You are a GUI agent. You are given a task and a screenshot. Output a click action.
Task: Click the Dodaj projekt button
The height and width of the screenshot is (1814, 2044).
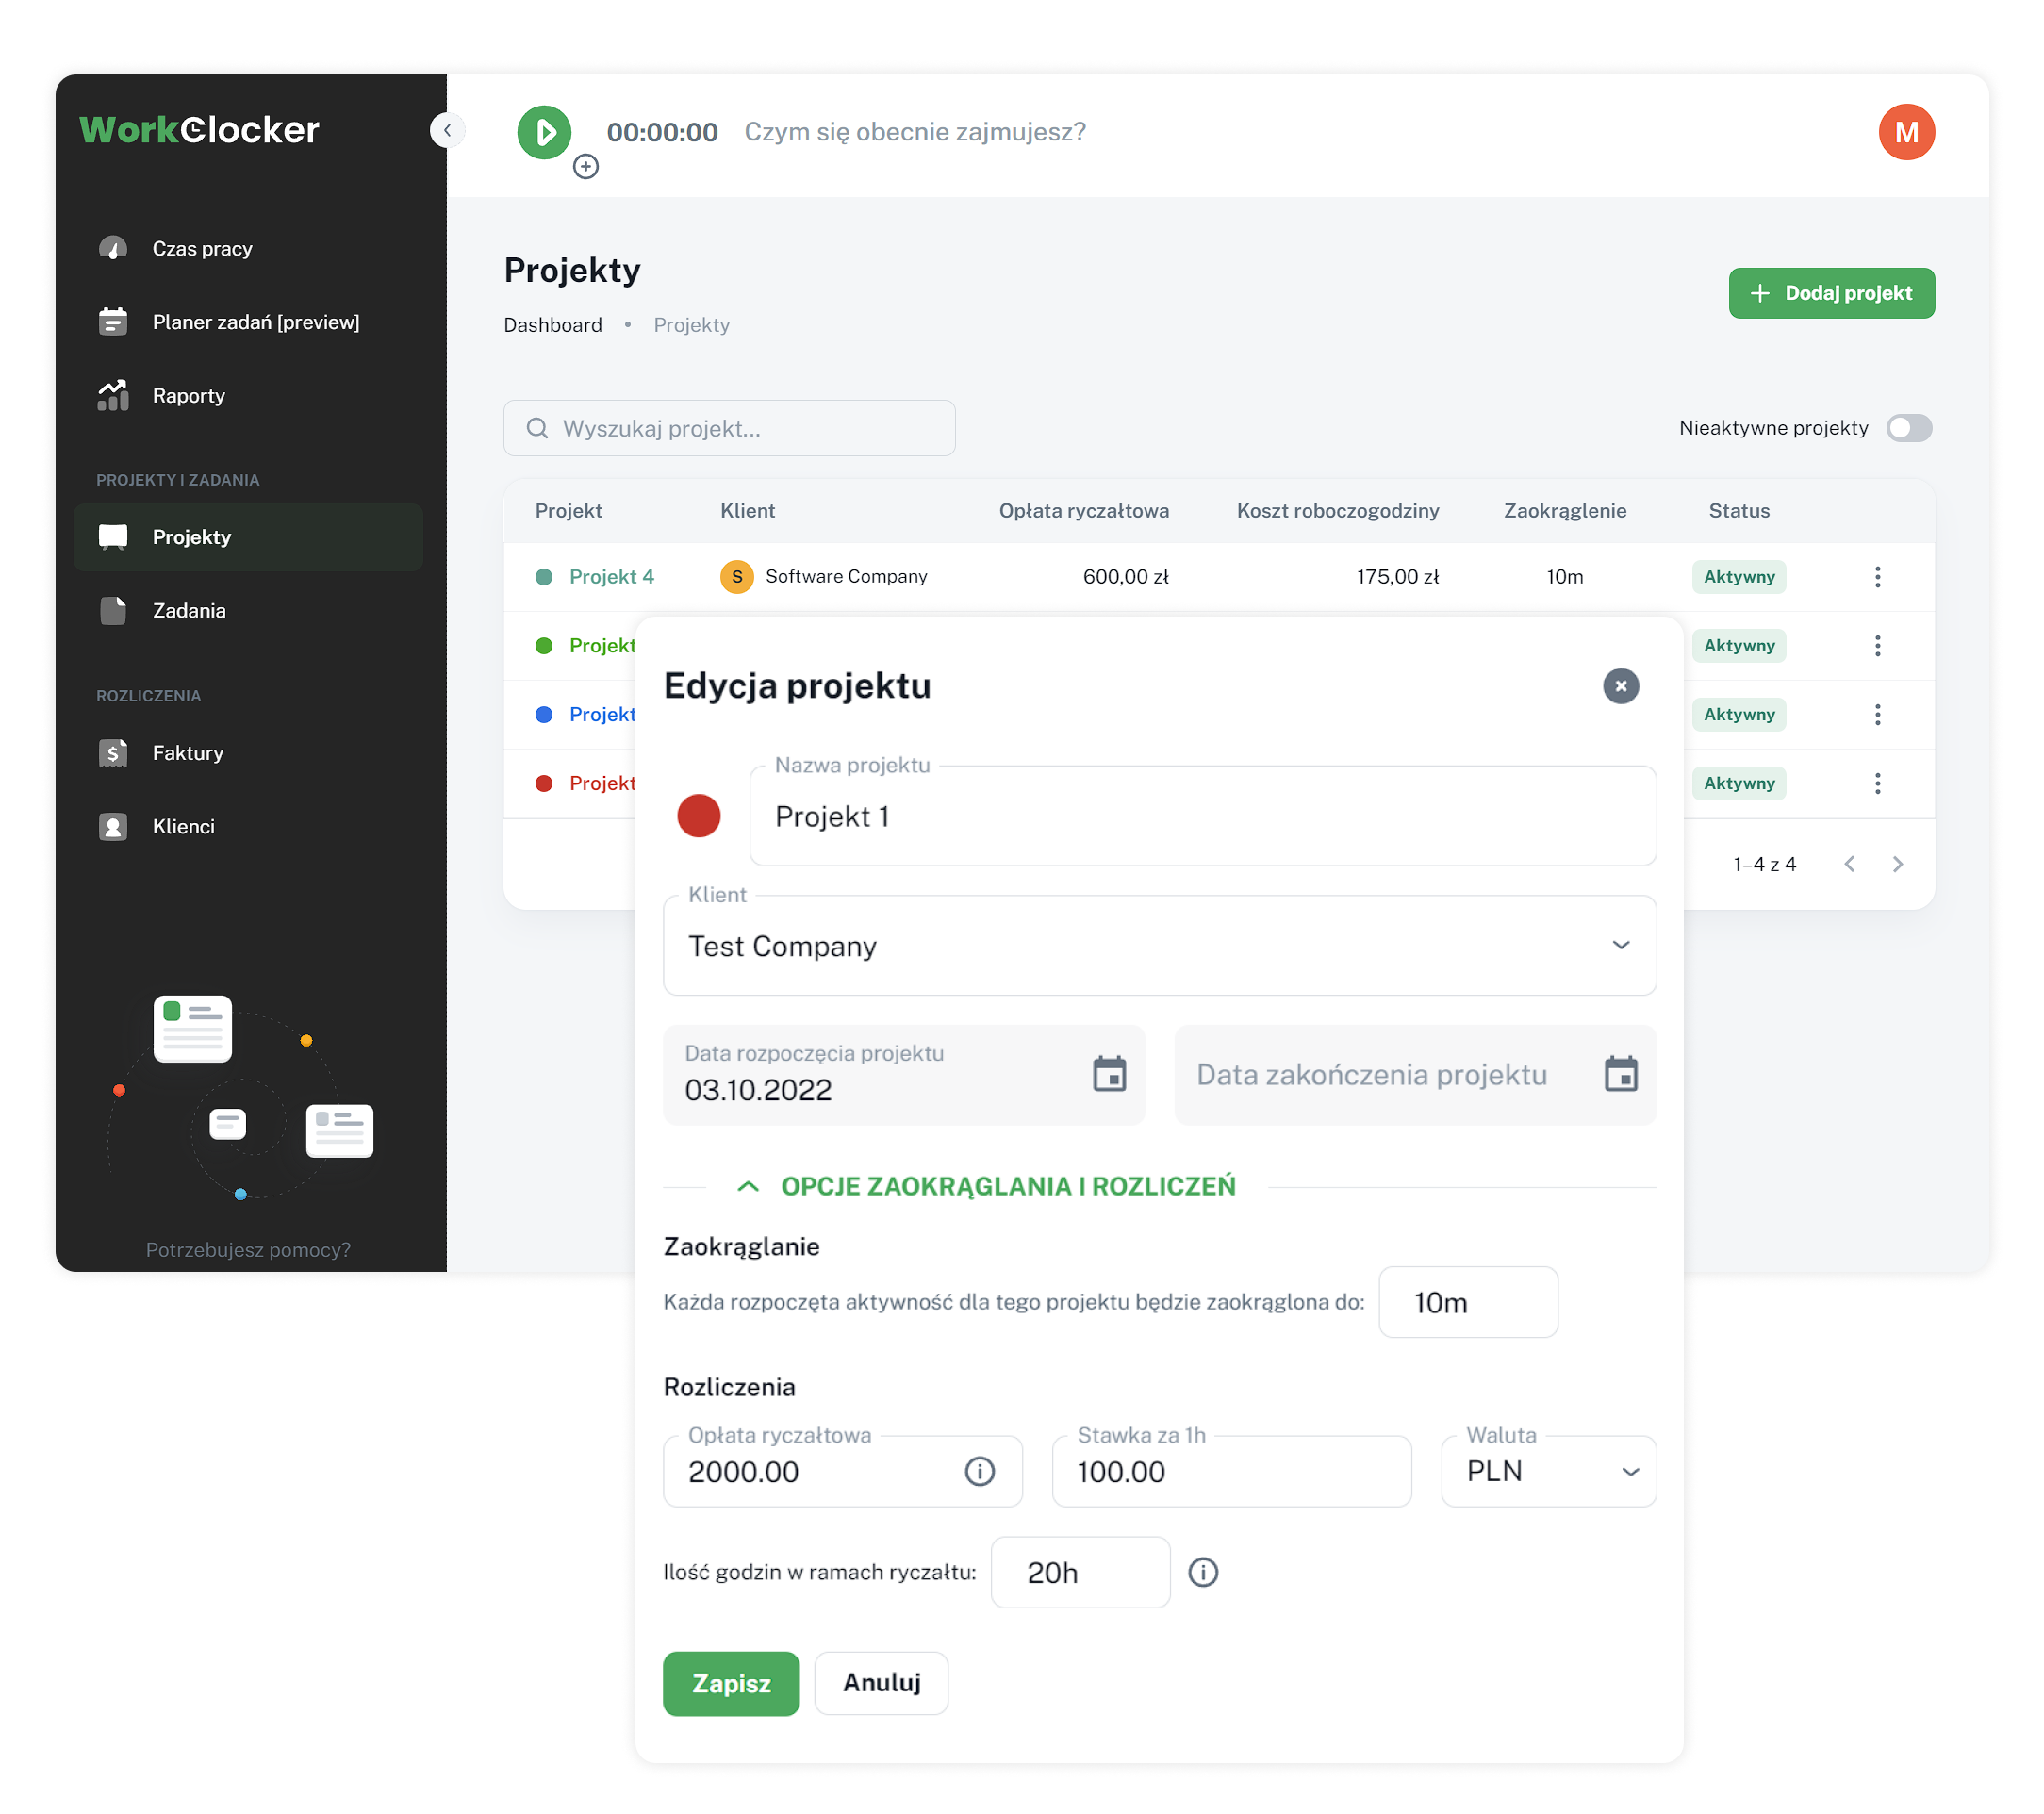click(x=1831, y=293)
